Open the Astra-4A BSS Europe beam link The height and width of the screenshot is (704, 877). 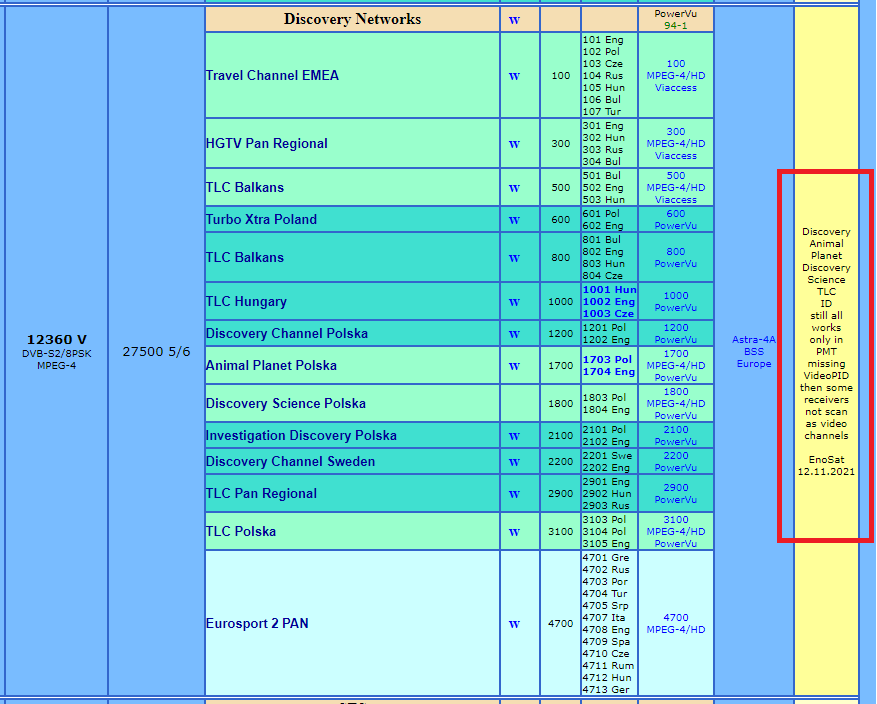[753, 351]
